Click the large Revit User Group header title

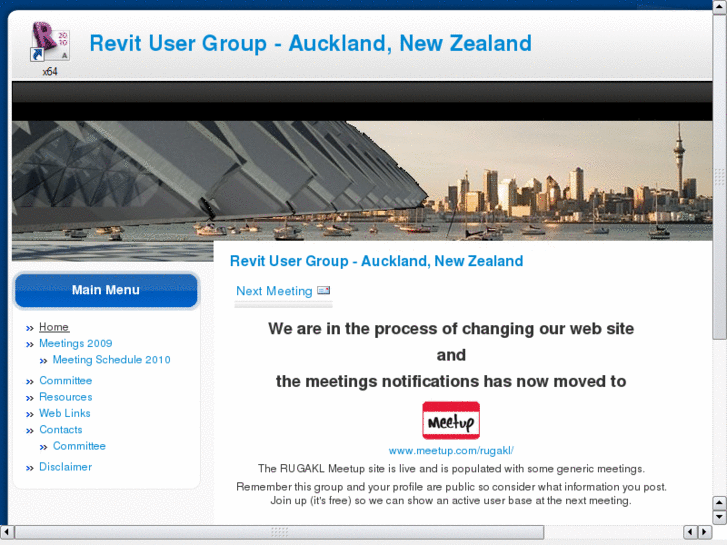click(x=310, y=43)
